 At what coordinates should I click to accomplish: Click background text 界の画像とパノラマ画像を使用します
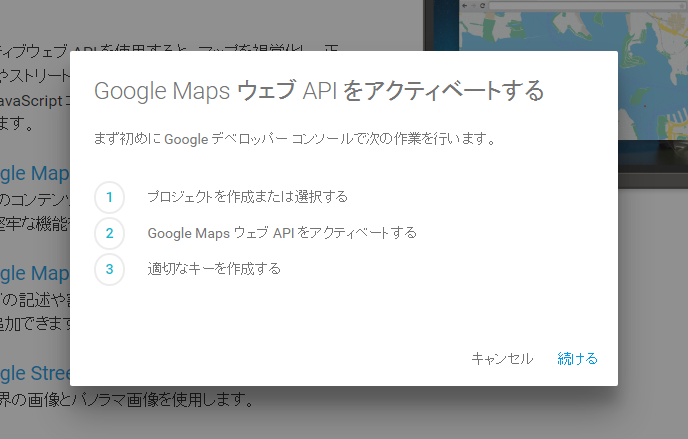[126, 400]
